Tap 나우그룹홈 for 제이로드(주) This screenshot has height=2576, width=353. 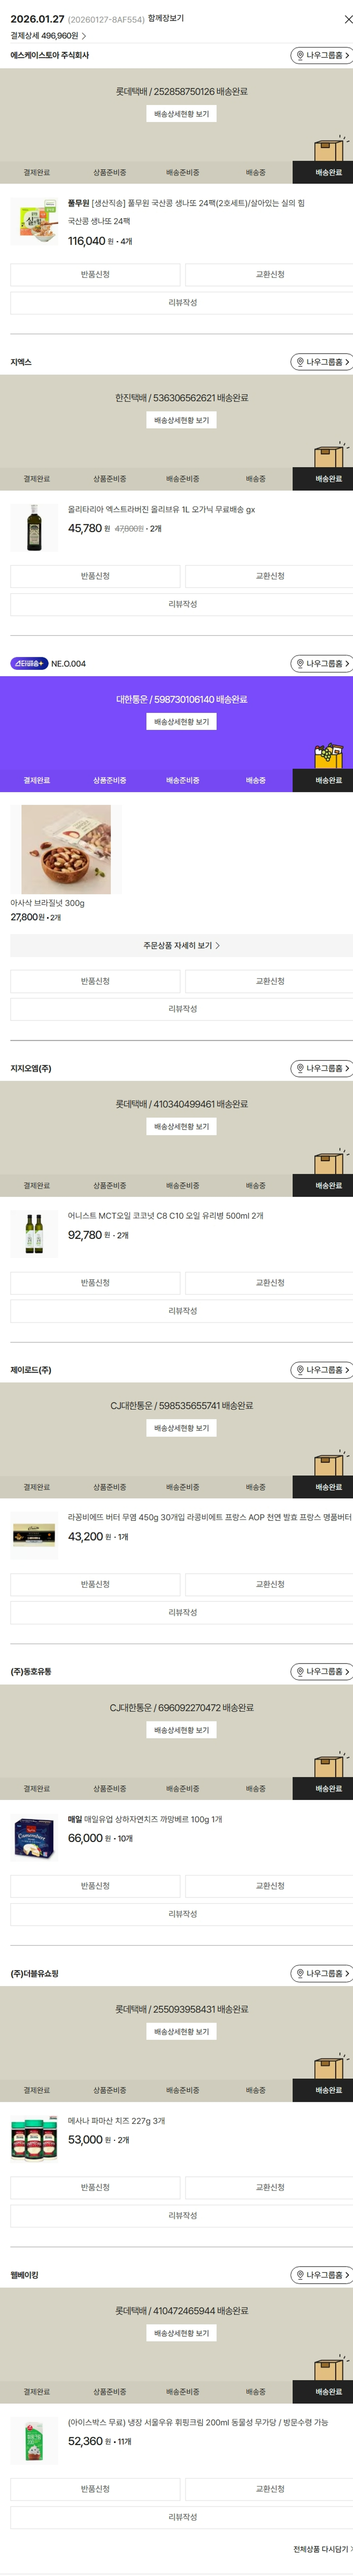322,1370
